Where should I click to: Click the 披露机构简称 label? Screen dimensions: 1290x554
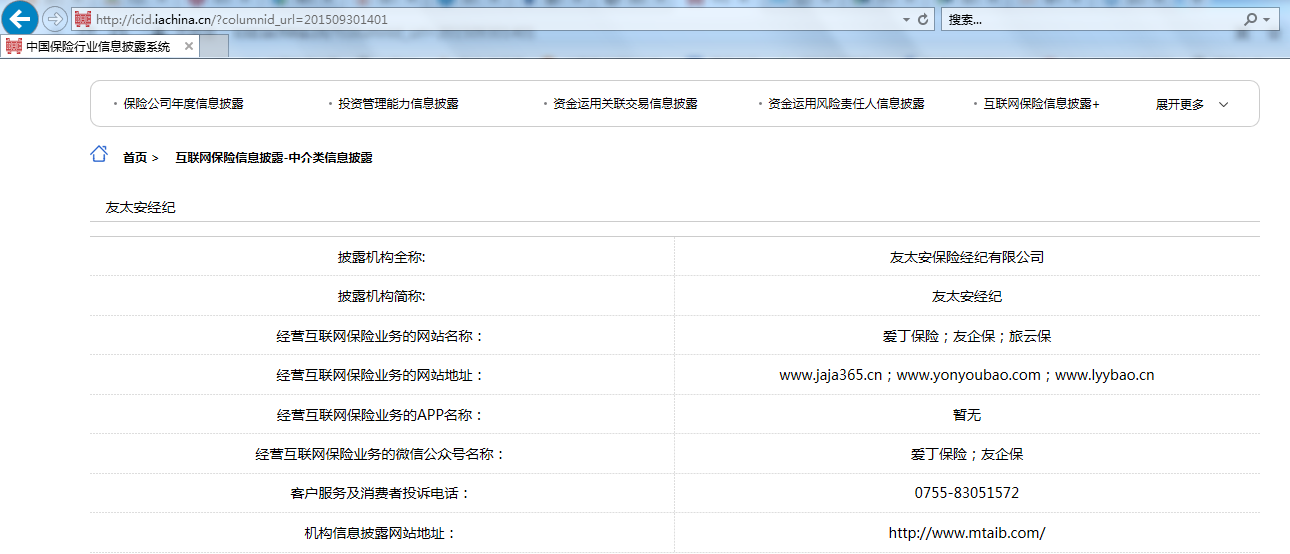(x=382, y=296)
